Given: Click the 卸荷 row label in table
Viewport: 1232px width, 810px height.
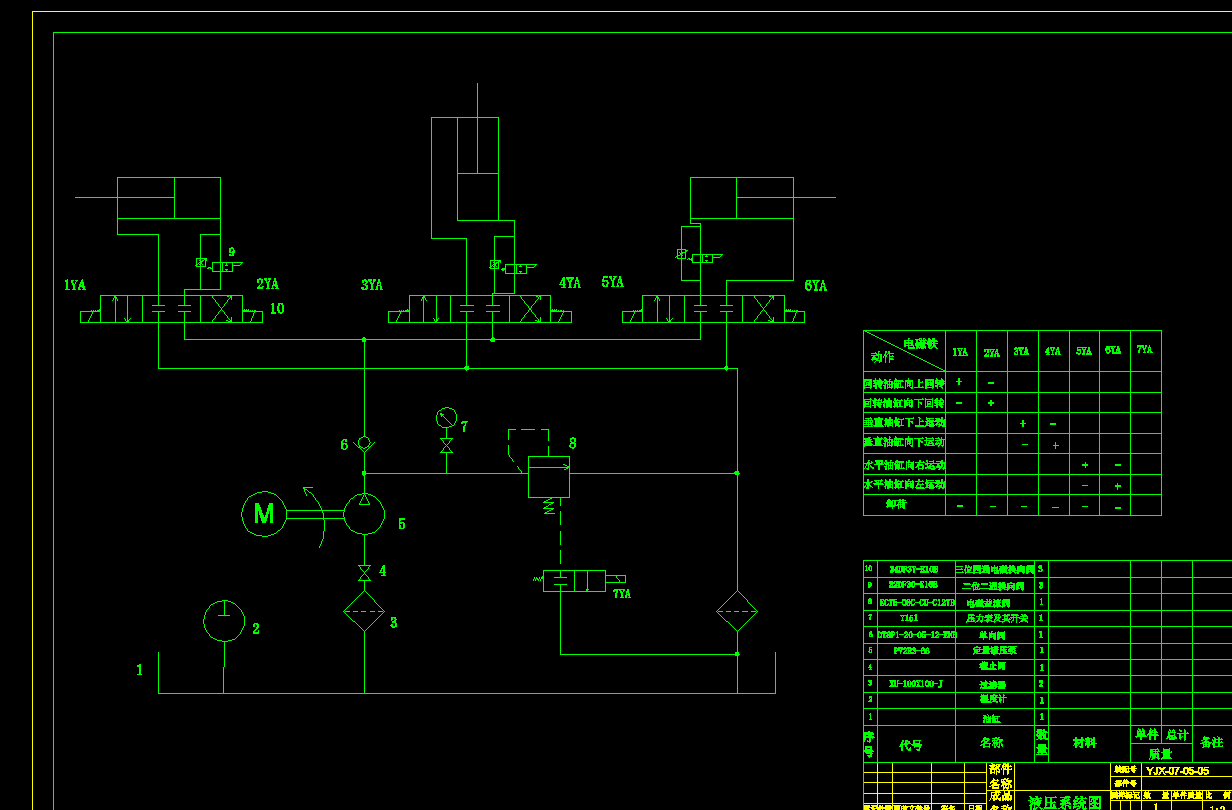Looking at the screenshot, I should click(x=896, y=504).
